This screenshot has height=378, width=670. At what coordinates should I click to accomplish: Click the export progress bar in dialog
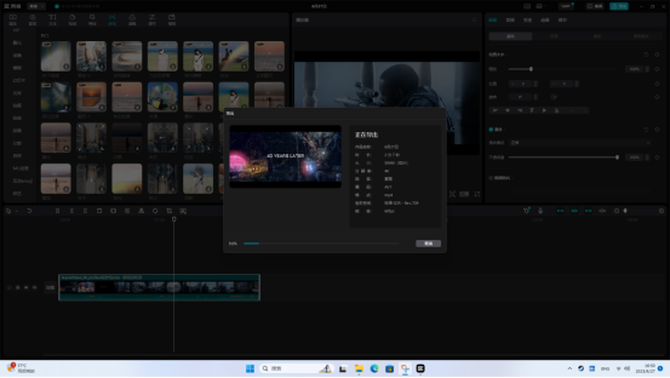coord(321,243)
